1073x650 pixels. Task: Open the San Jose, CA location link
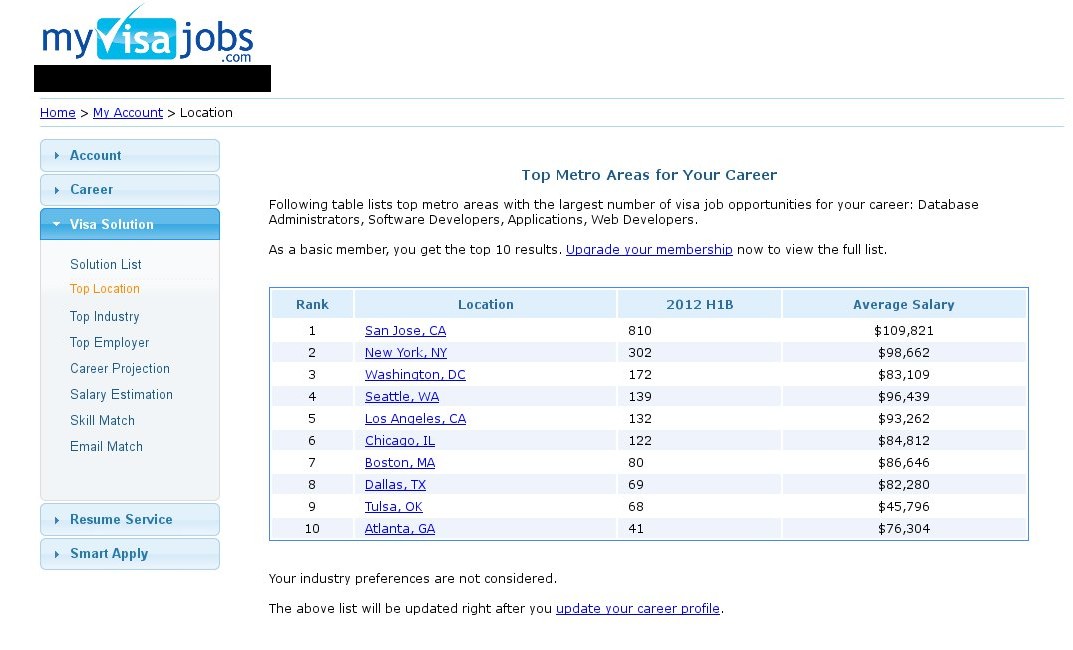pyautogui.click(x=405, y=331)
